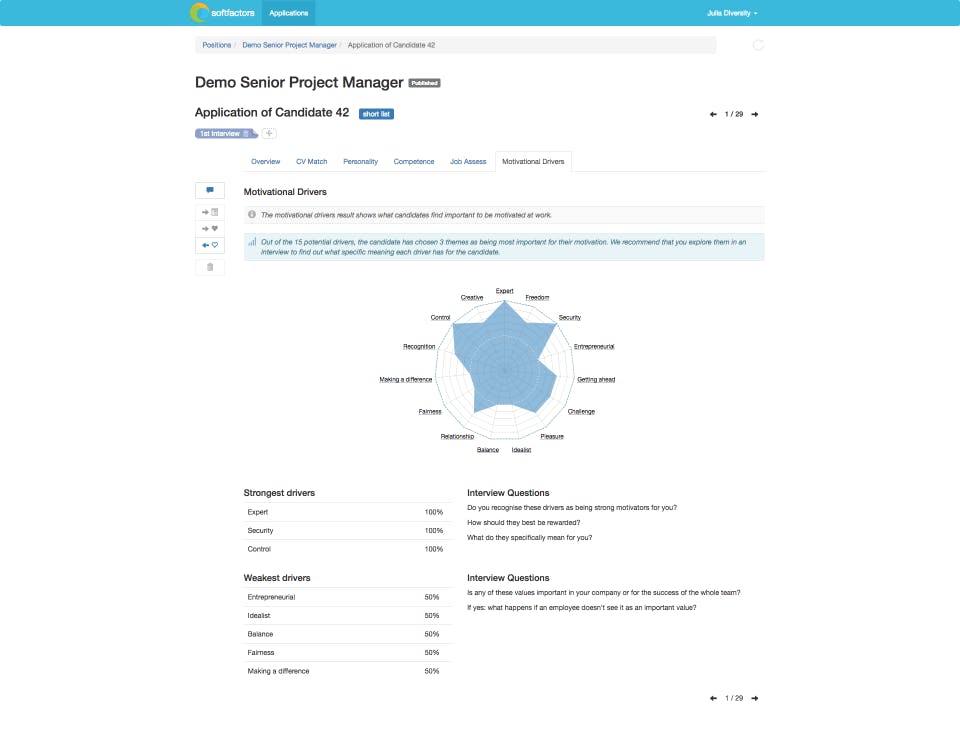Viewport: 960px width, 747px height.
Task: Click the Recognition label on the radar chart
Action: point(419,347)
